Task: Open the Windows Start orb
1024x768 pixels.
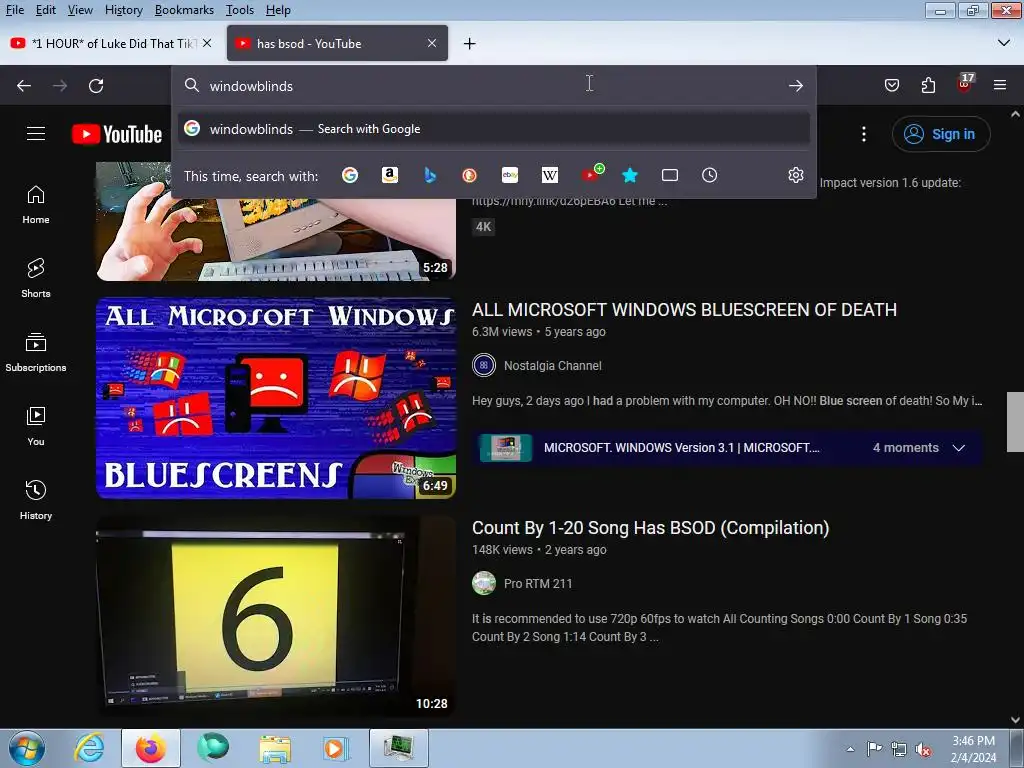Action: tap(27, 748)
